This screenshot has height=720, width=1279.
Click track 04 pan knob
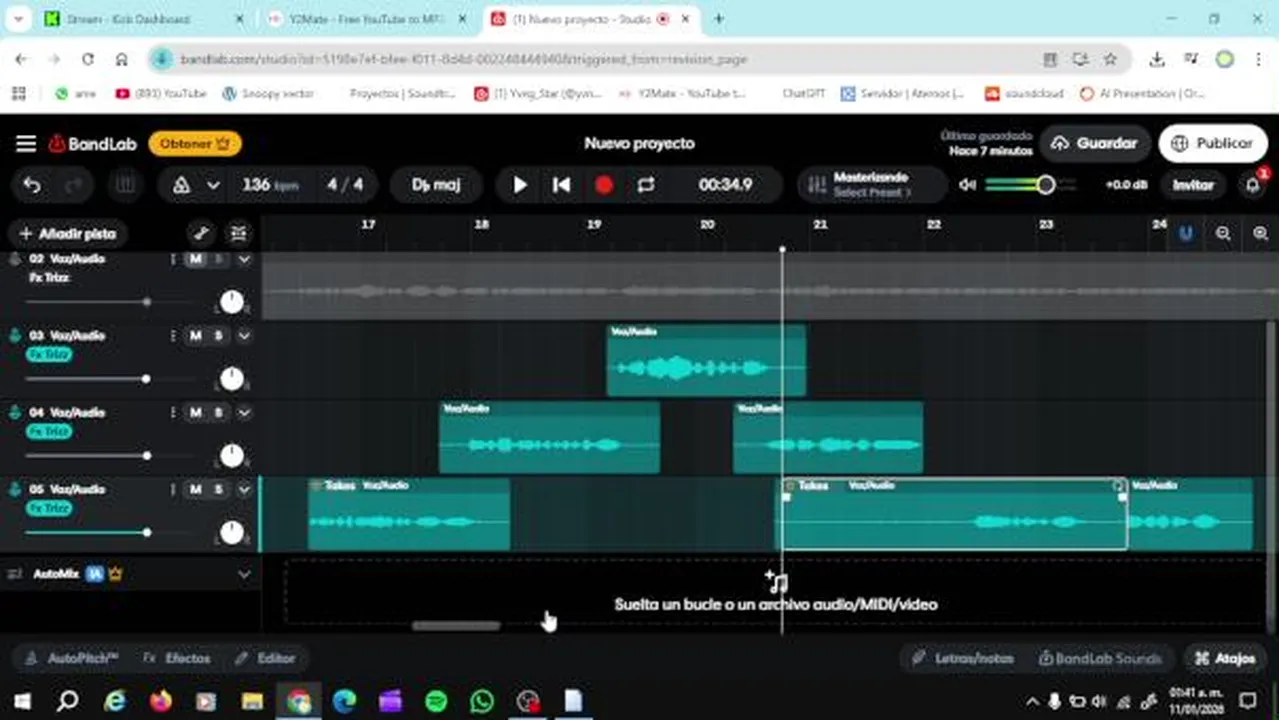point(232,456)
